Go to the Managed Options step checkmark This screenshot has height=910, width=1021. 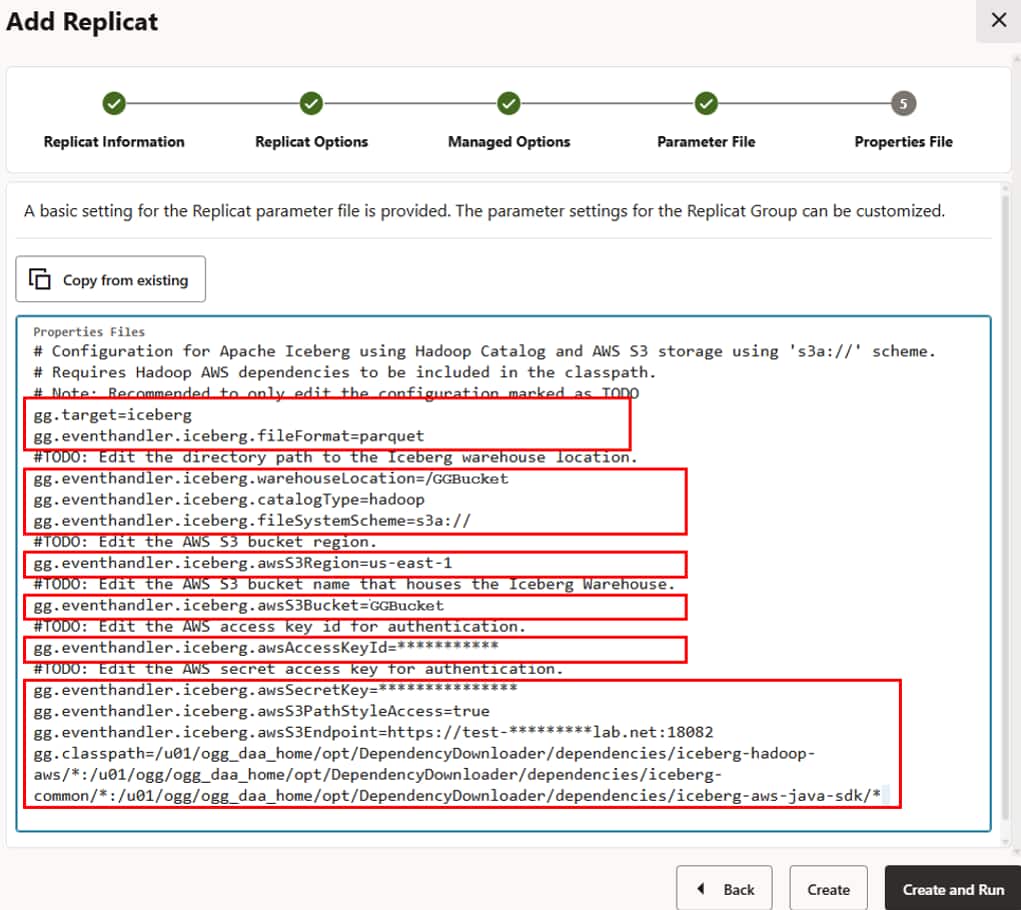pyautogui.click(x=509, y=103)
